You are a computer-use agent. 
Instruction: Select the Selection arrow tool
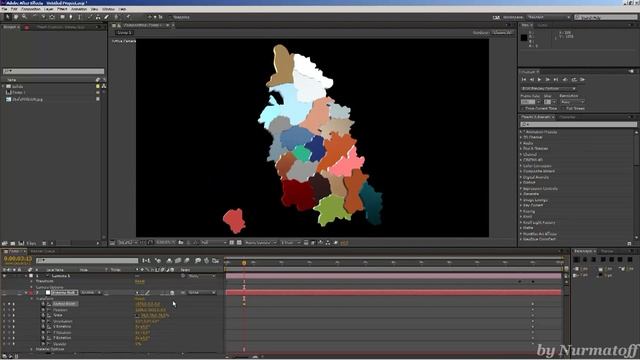pos(7,17)
